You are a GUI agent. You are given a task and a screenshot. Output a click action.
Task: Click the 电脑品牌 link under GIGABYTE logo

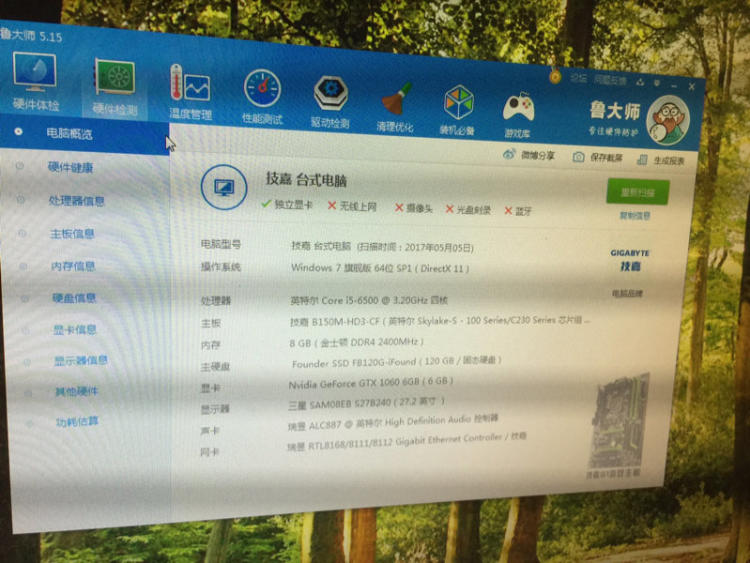627,293
